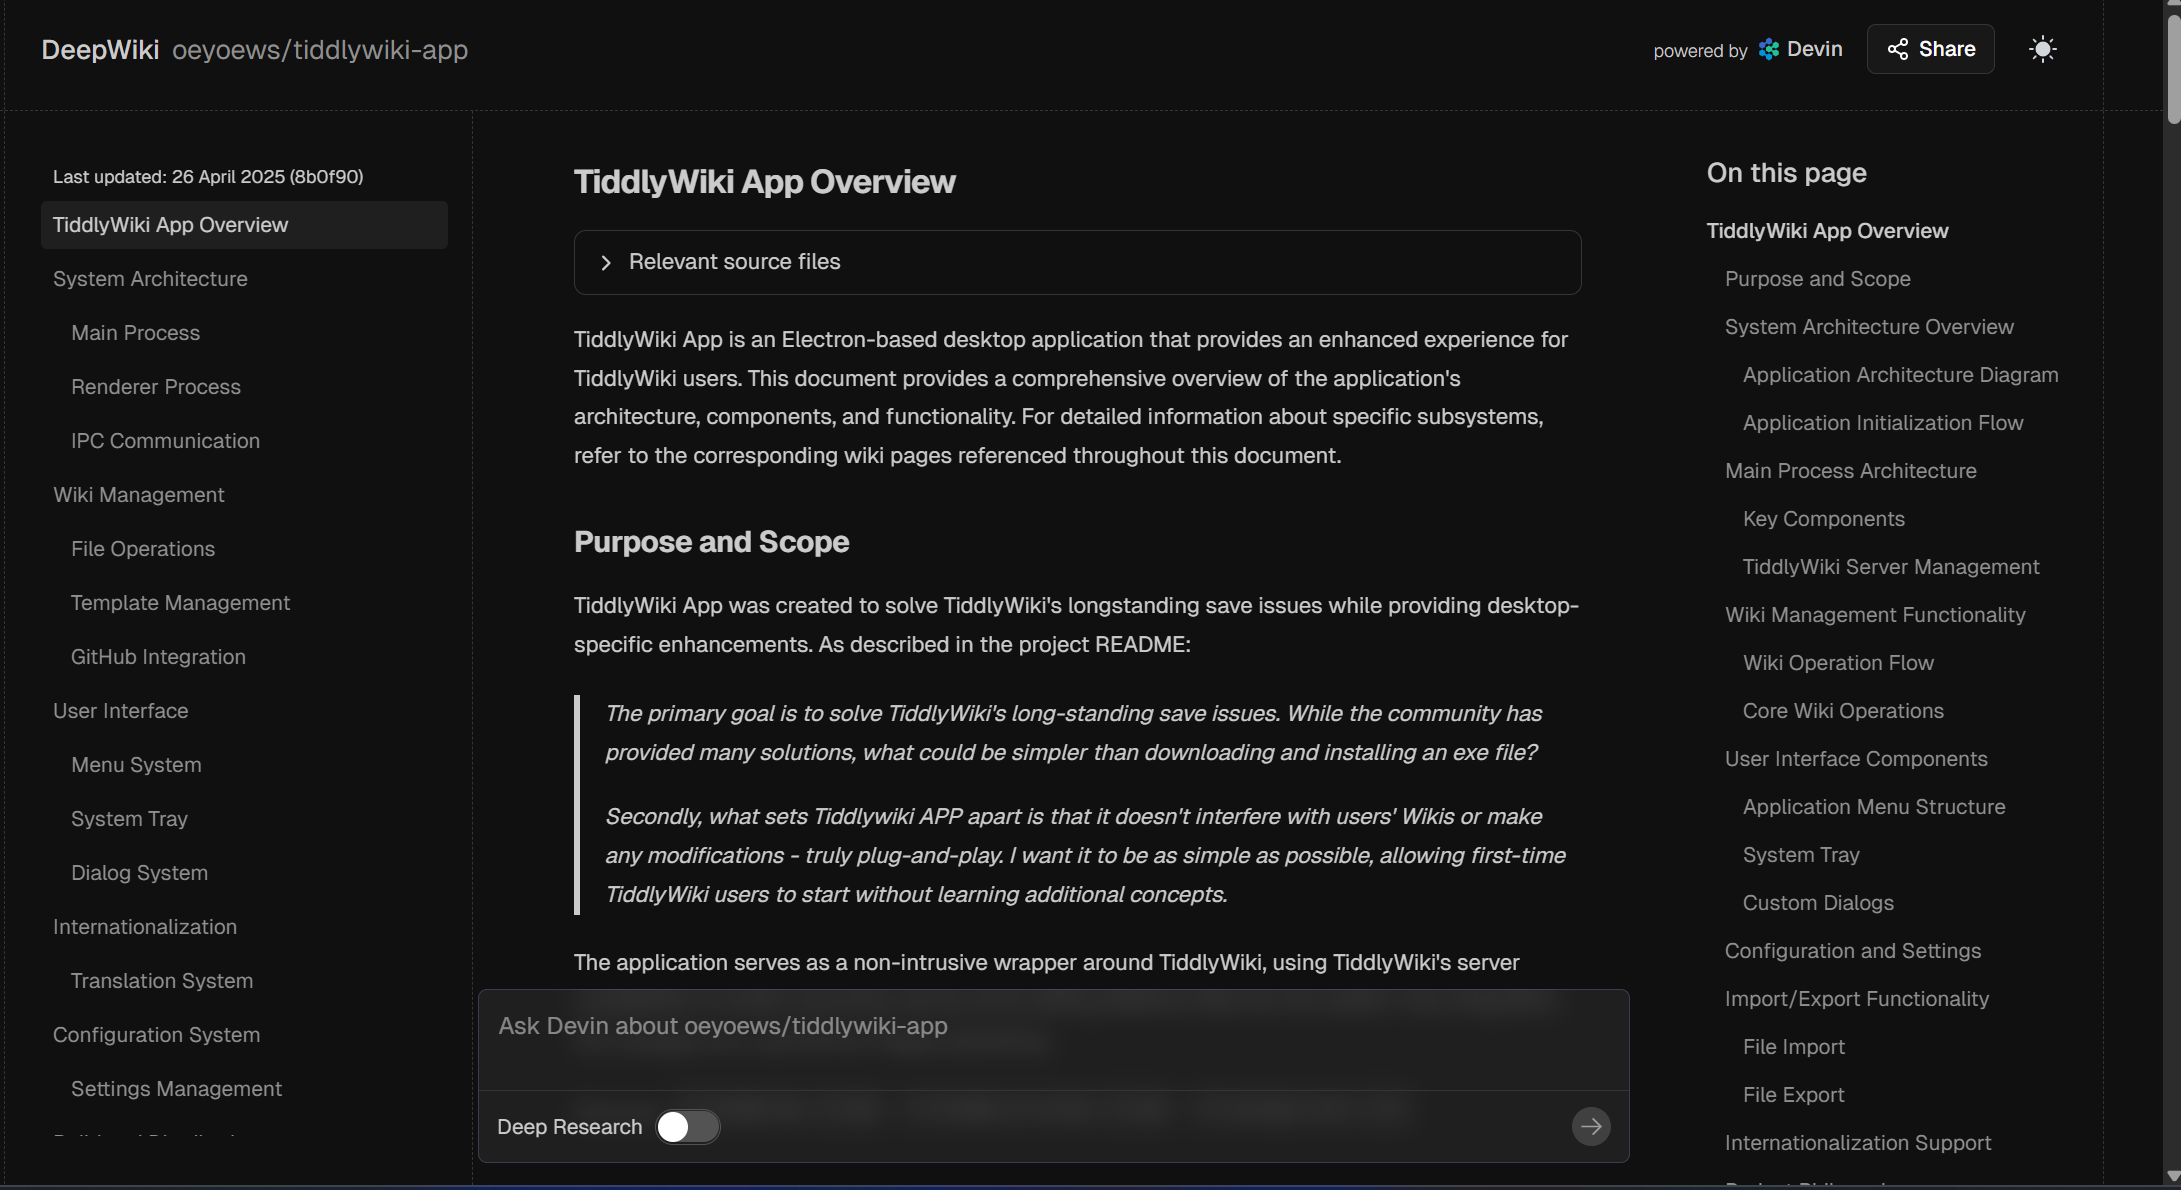Click the scrollbar down arrow

pyautogui.click(x=2172, y=1176)
